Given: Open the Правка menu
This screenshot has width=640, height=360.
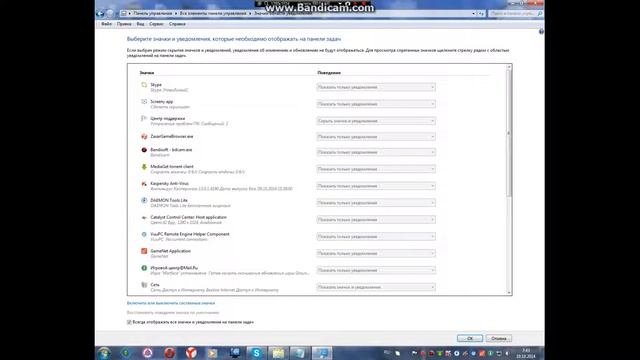Looking at the screenshot, I should (124, 24).
